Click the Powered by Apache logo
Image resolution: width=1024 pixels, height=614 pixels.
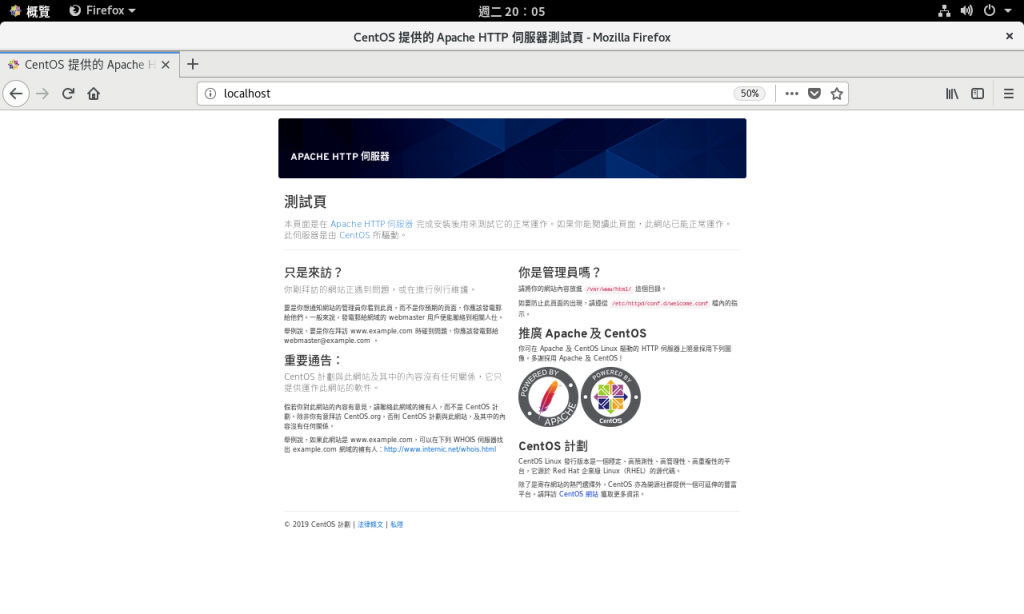(548, 397)
